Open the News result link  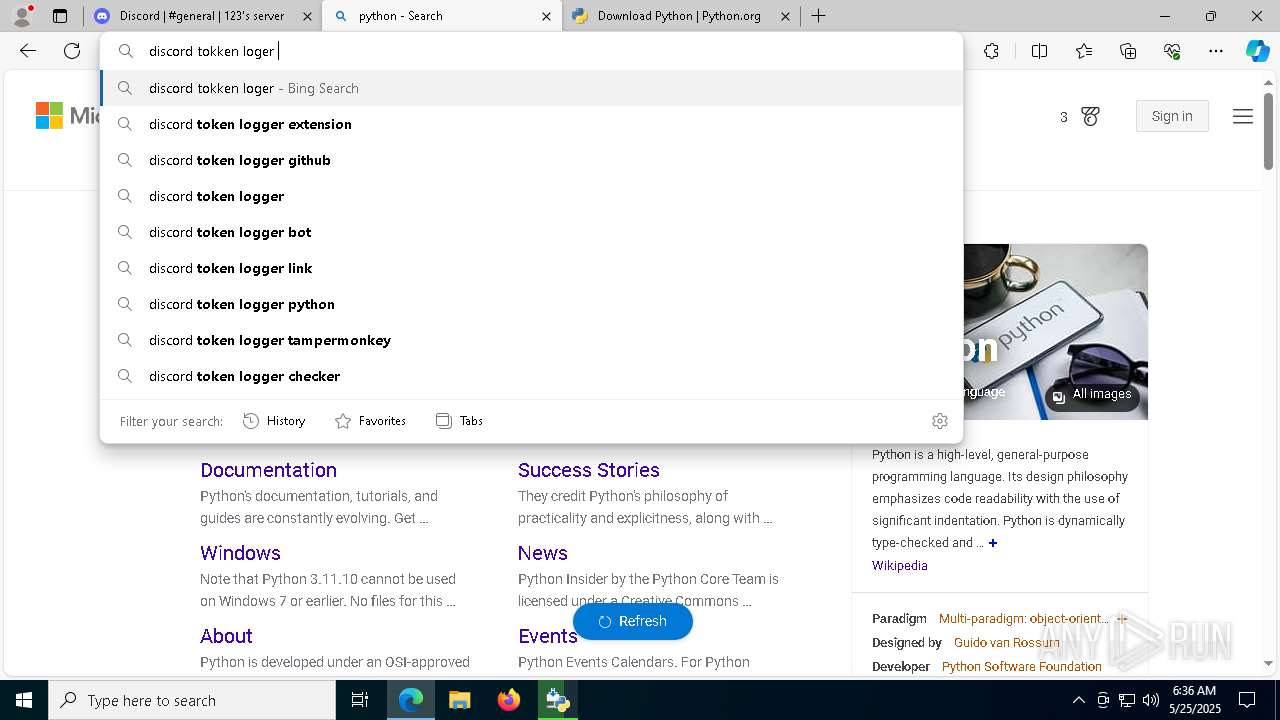(543, 553)
